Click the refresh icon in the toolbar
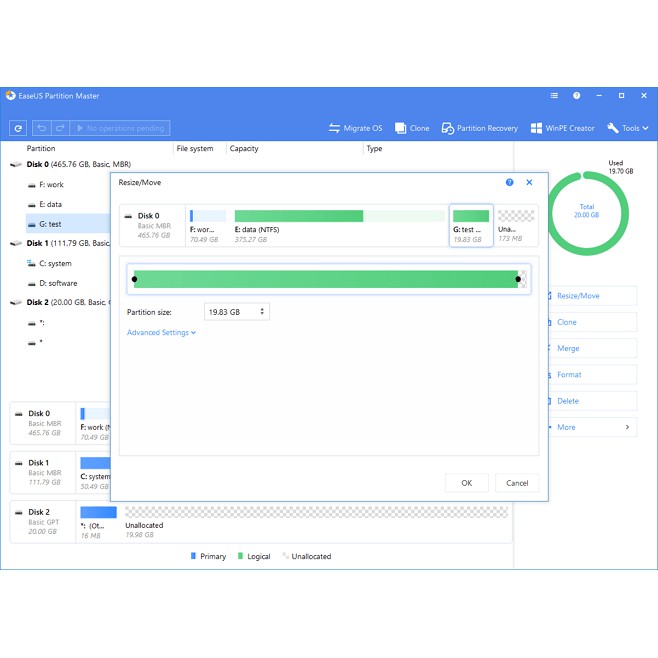Image resolution: width=658 pixels, height=658 pixels. click(x=18, y=128)
